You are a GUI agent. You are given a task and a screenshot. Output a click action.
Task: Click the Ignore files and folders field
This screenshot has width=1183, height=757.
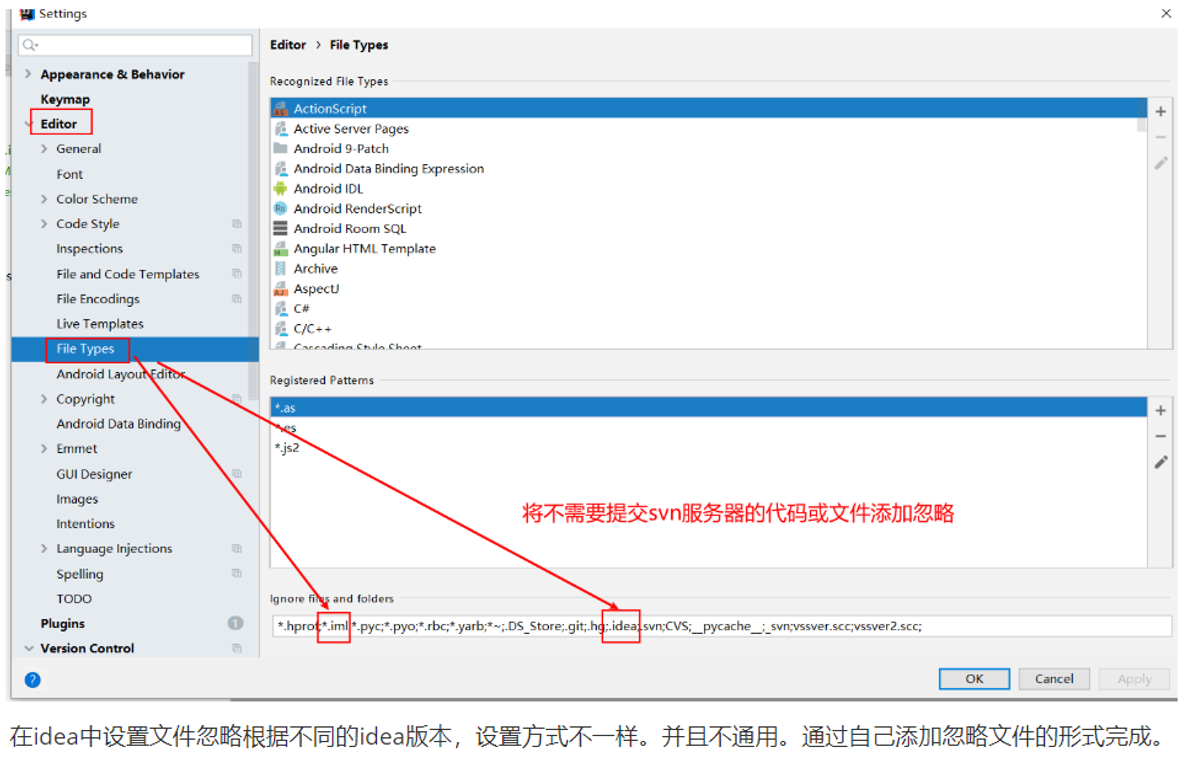(x=721, y=626)
